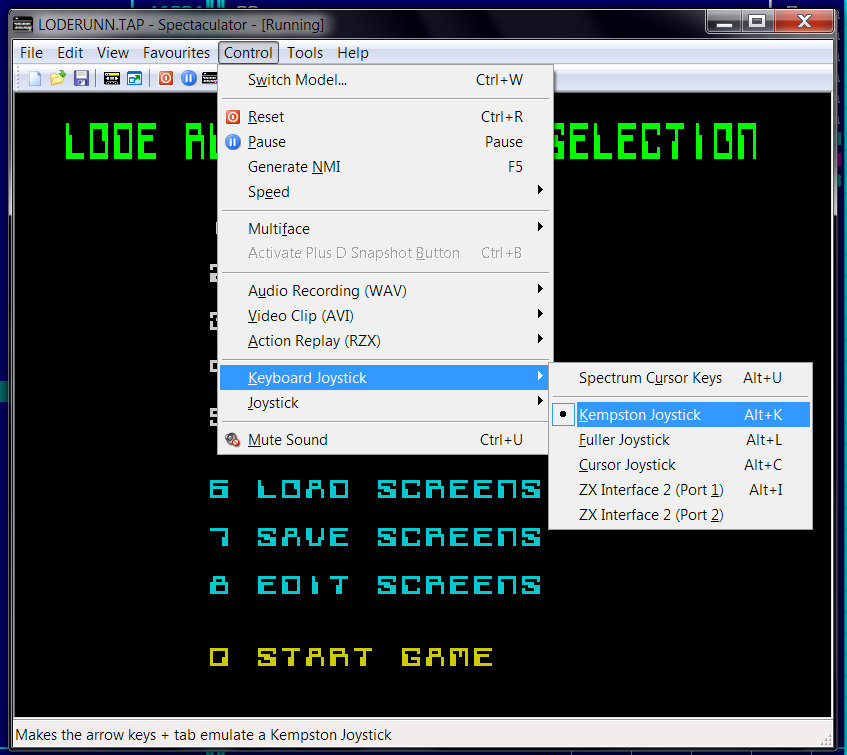Open the File menu

[x=31, y=53]
